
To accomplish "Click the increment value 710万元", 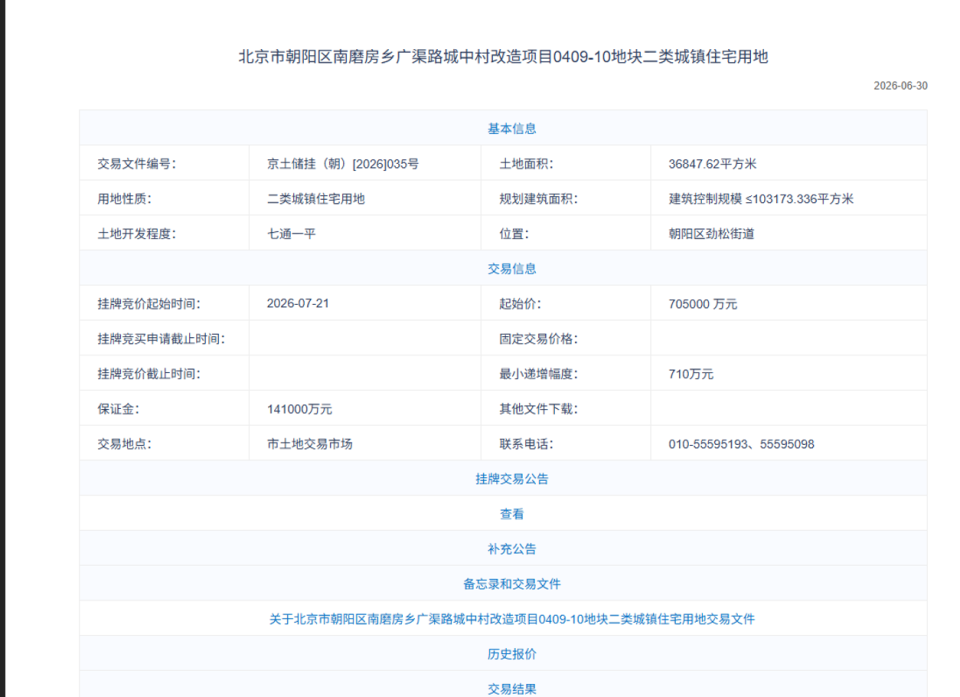I will [691, 374].
